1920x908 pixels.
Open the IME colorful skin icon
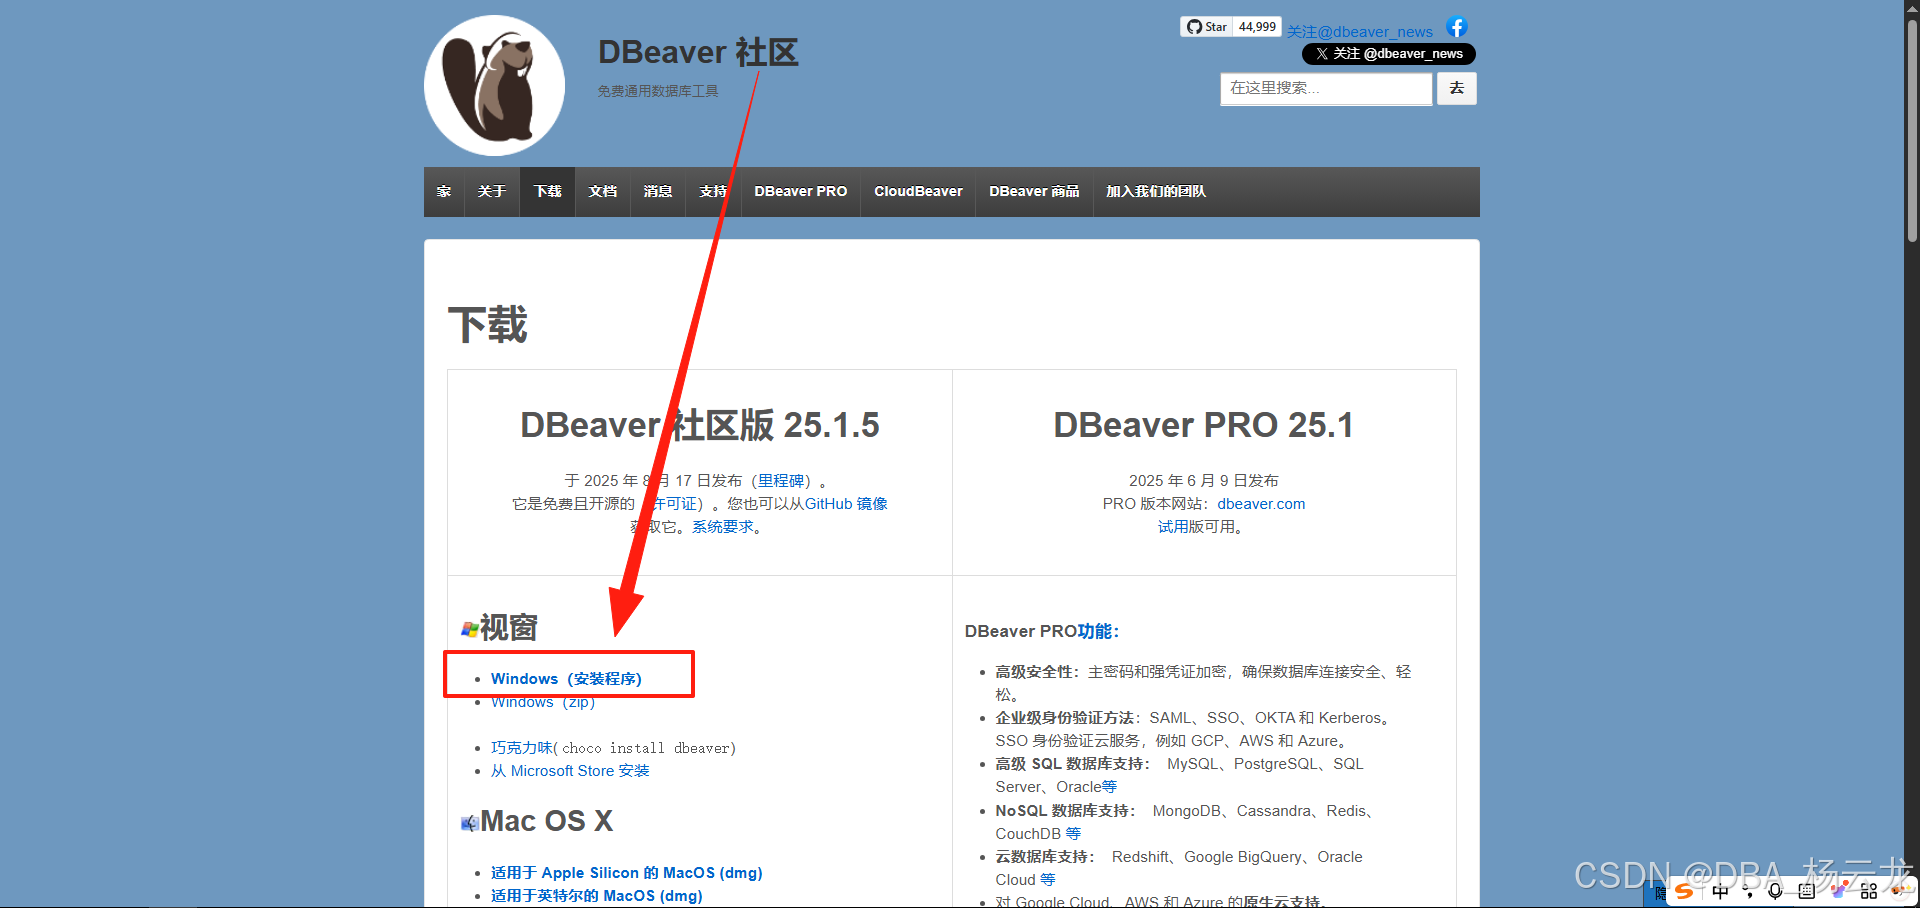(x=1838, y=891)
